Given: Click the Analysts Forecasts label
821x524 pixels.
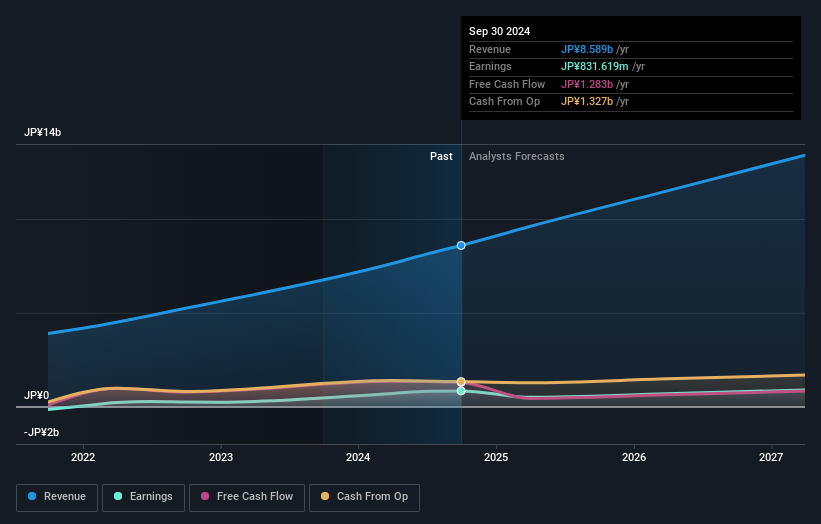Looking at the screenshot, I should tap(517, 157).
